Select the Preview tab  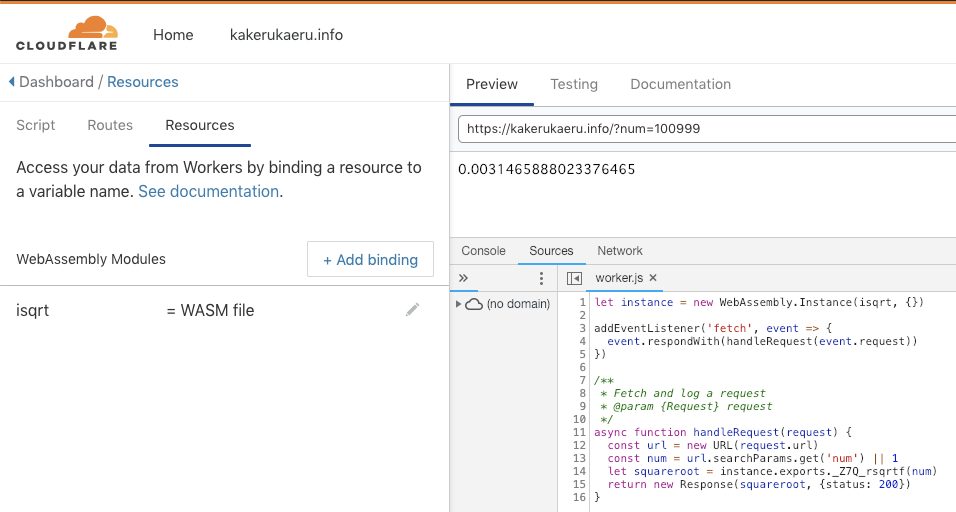[491, 84]
